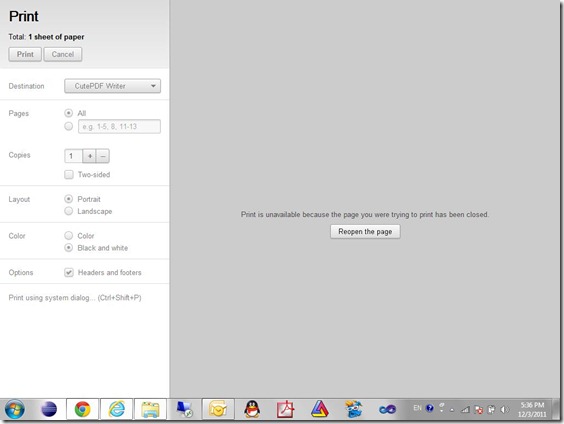Decrease copies with the minus button

(103, 156)
